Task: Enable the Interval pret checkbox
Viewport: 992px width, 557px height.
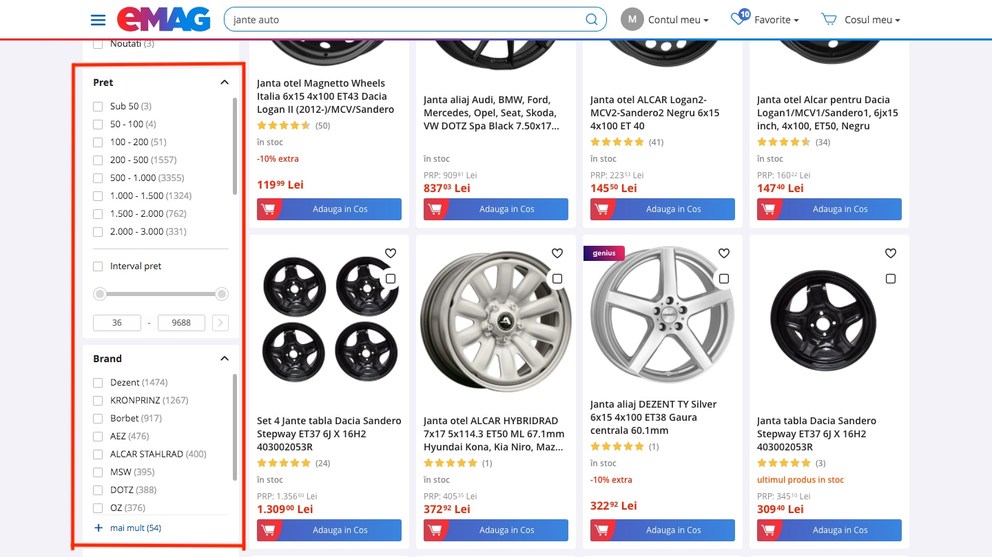Action: pos(97,266)
